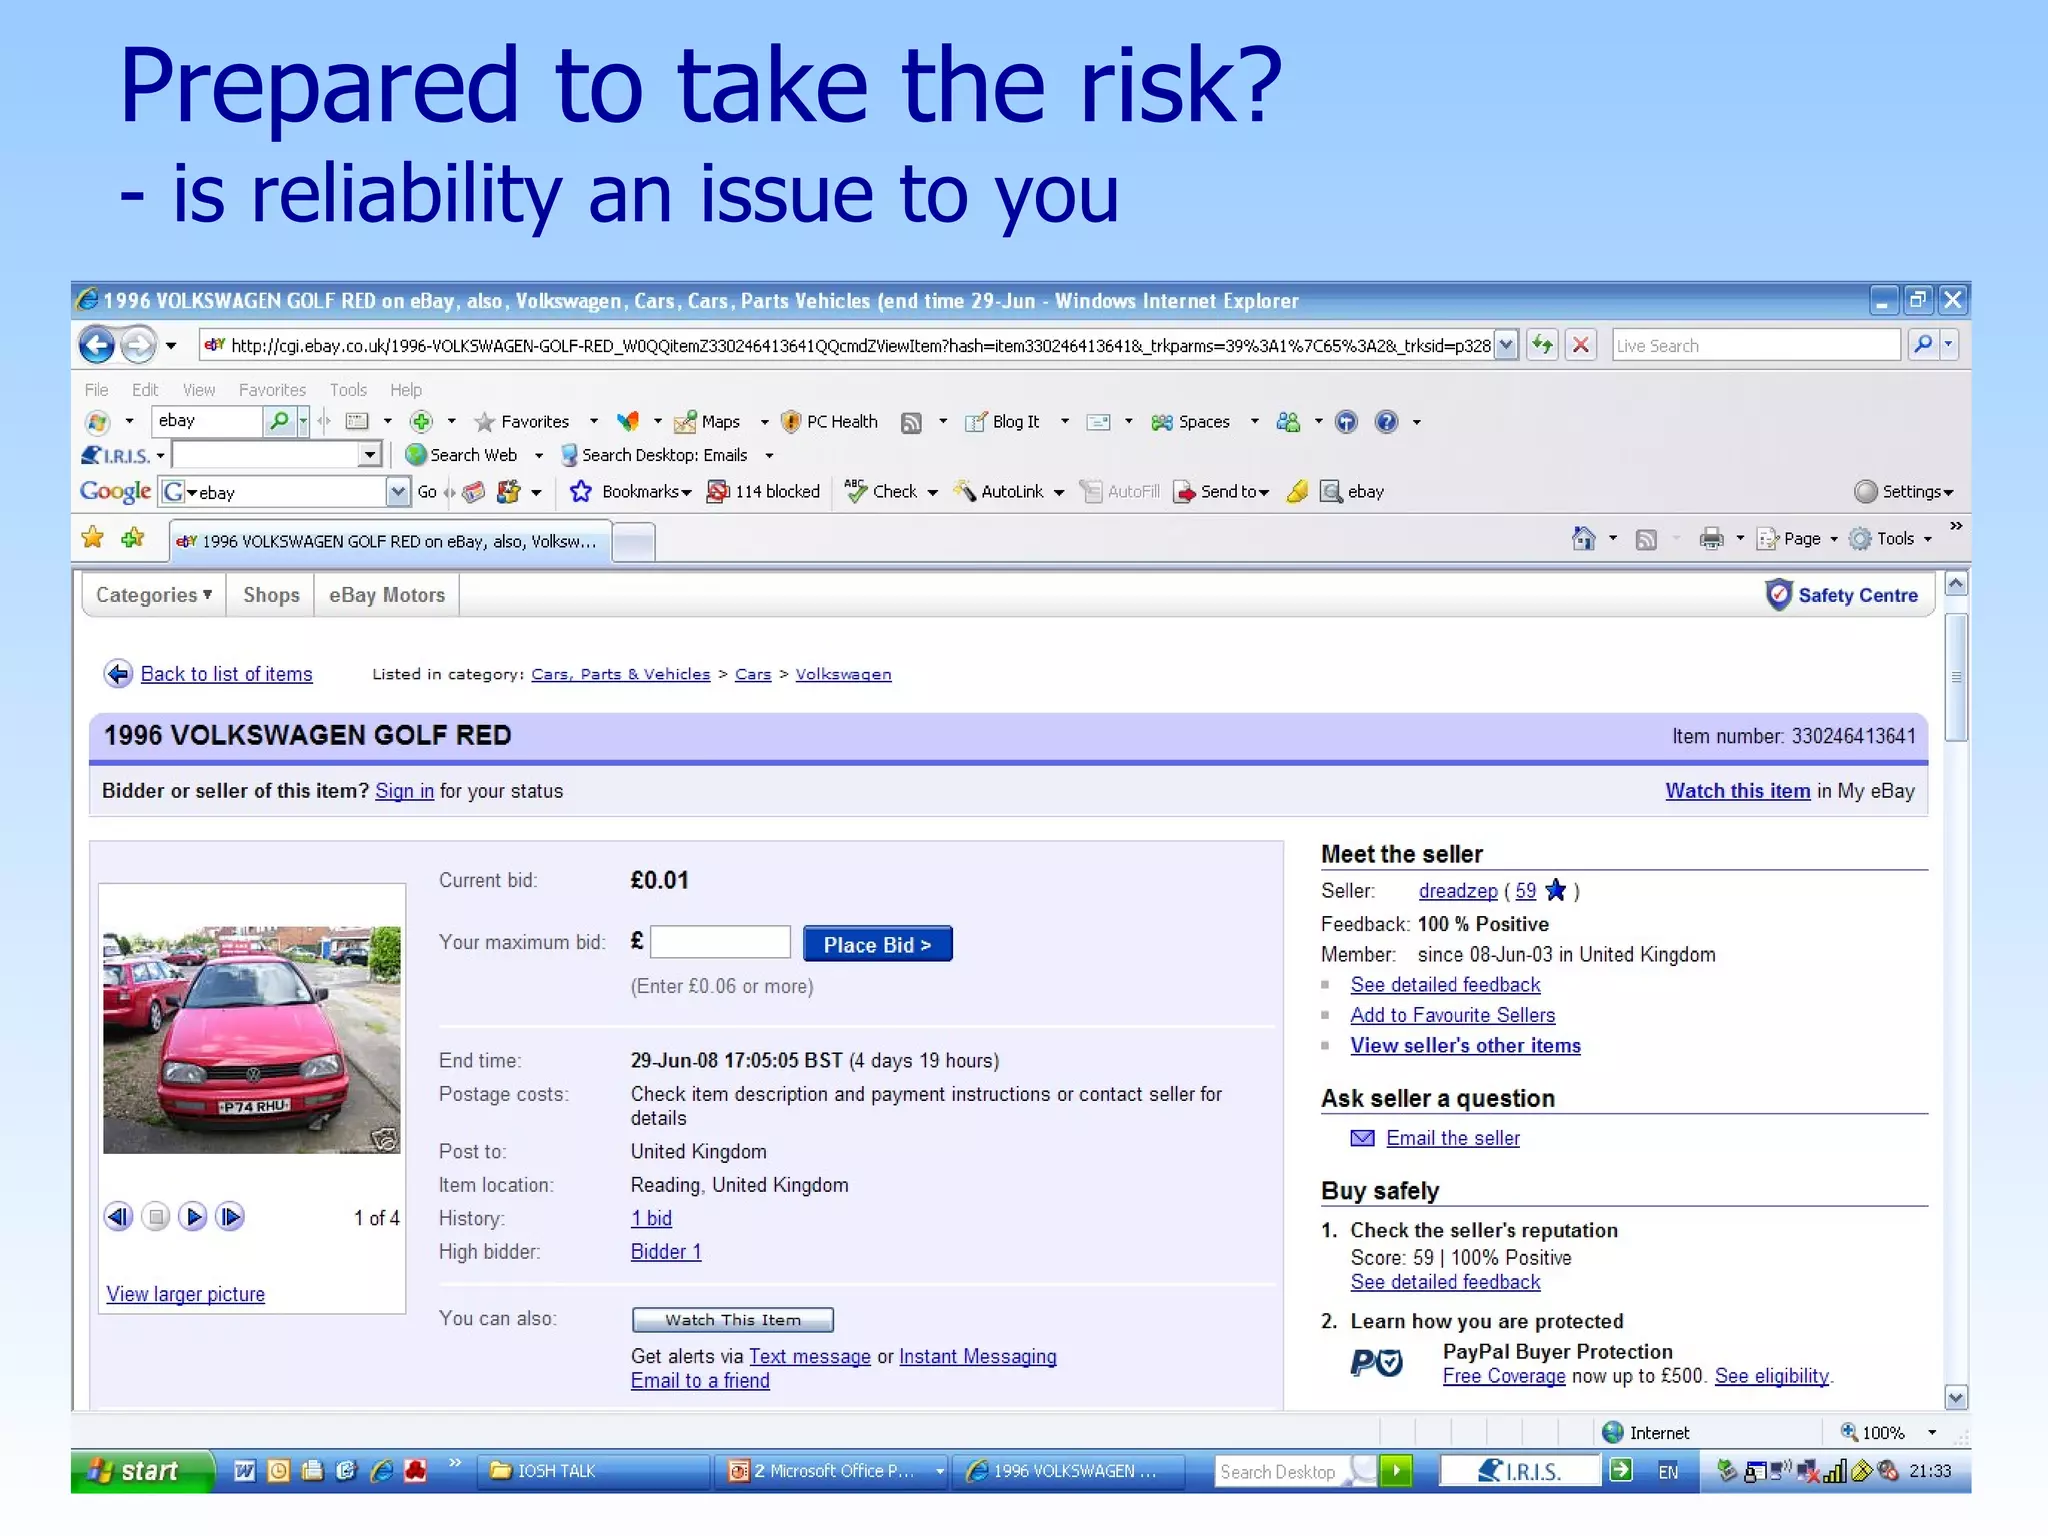Click the Add to Favorites icon

(x=132, y=538)
